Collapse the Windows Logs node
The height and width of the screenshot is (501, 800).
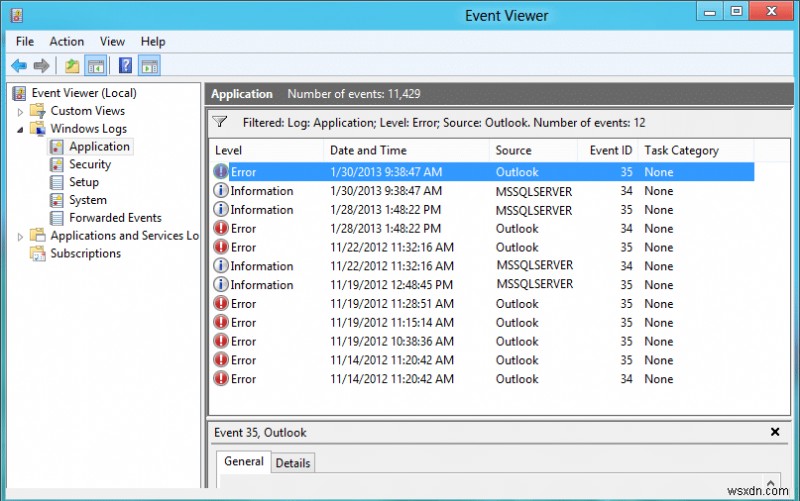[x=20, y=130]
